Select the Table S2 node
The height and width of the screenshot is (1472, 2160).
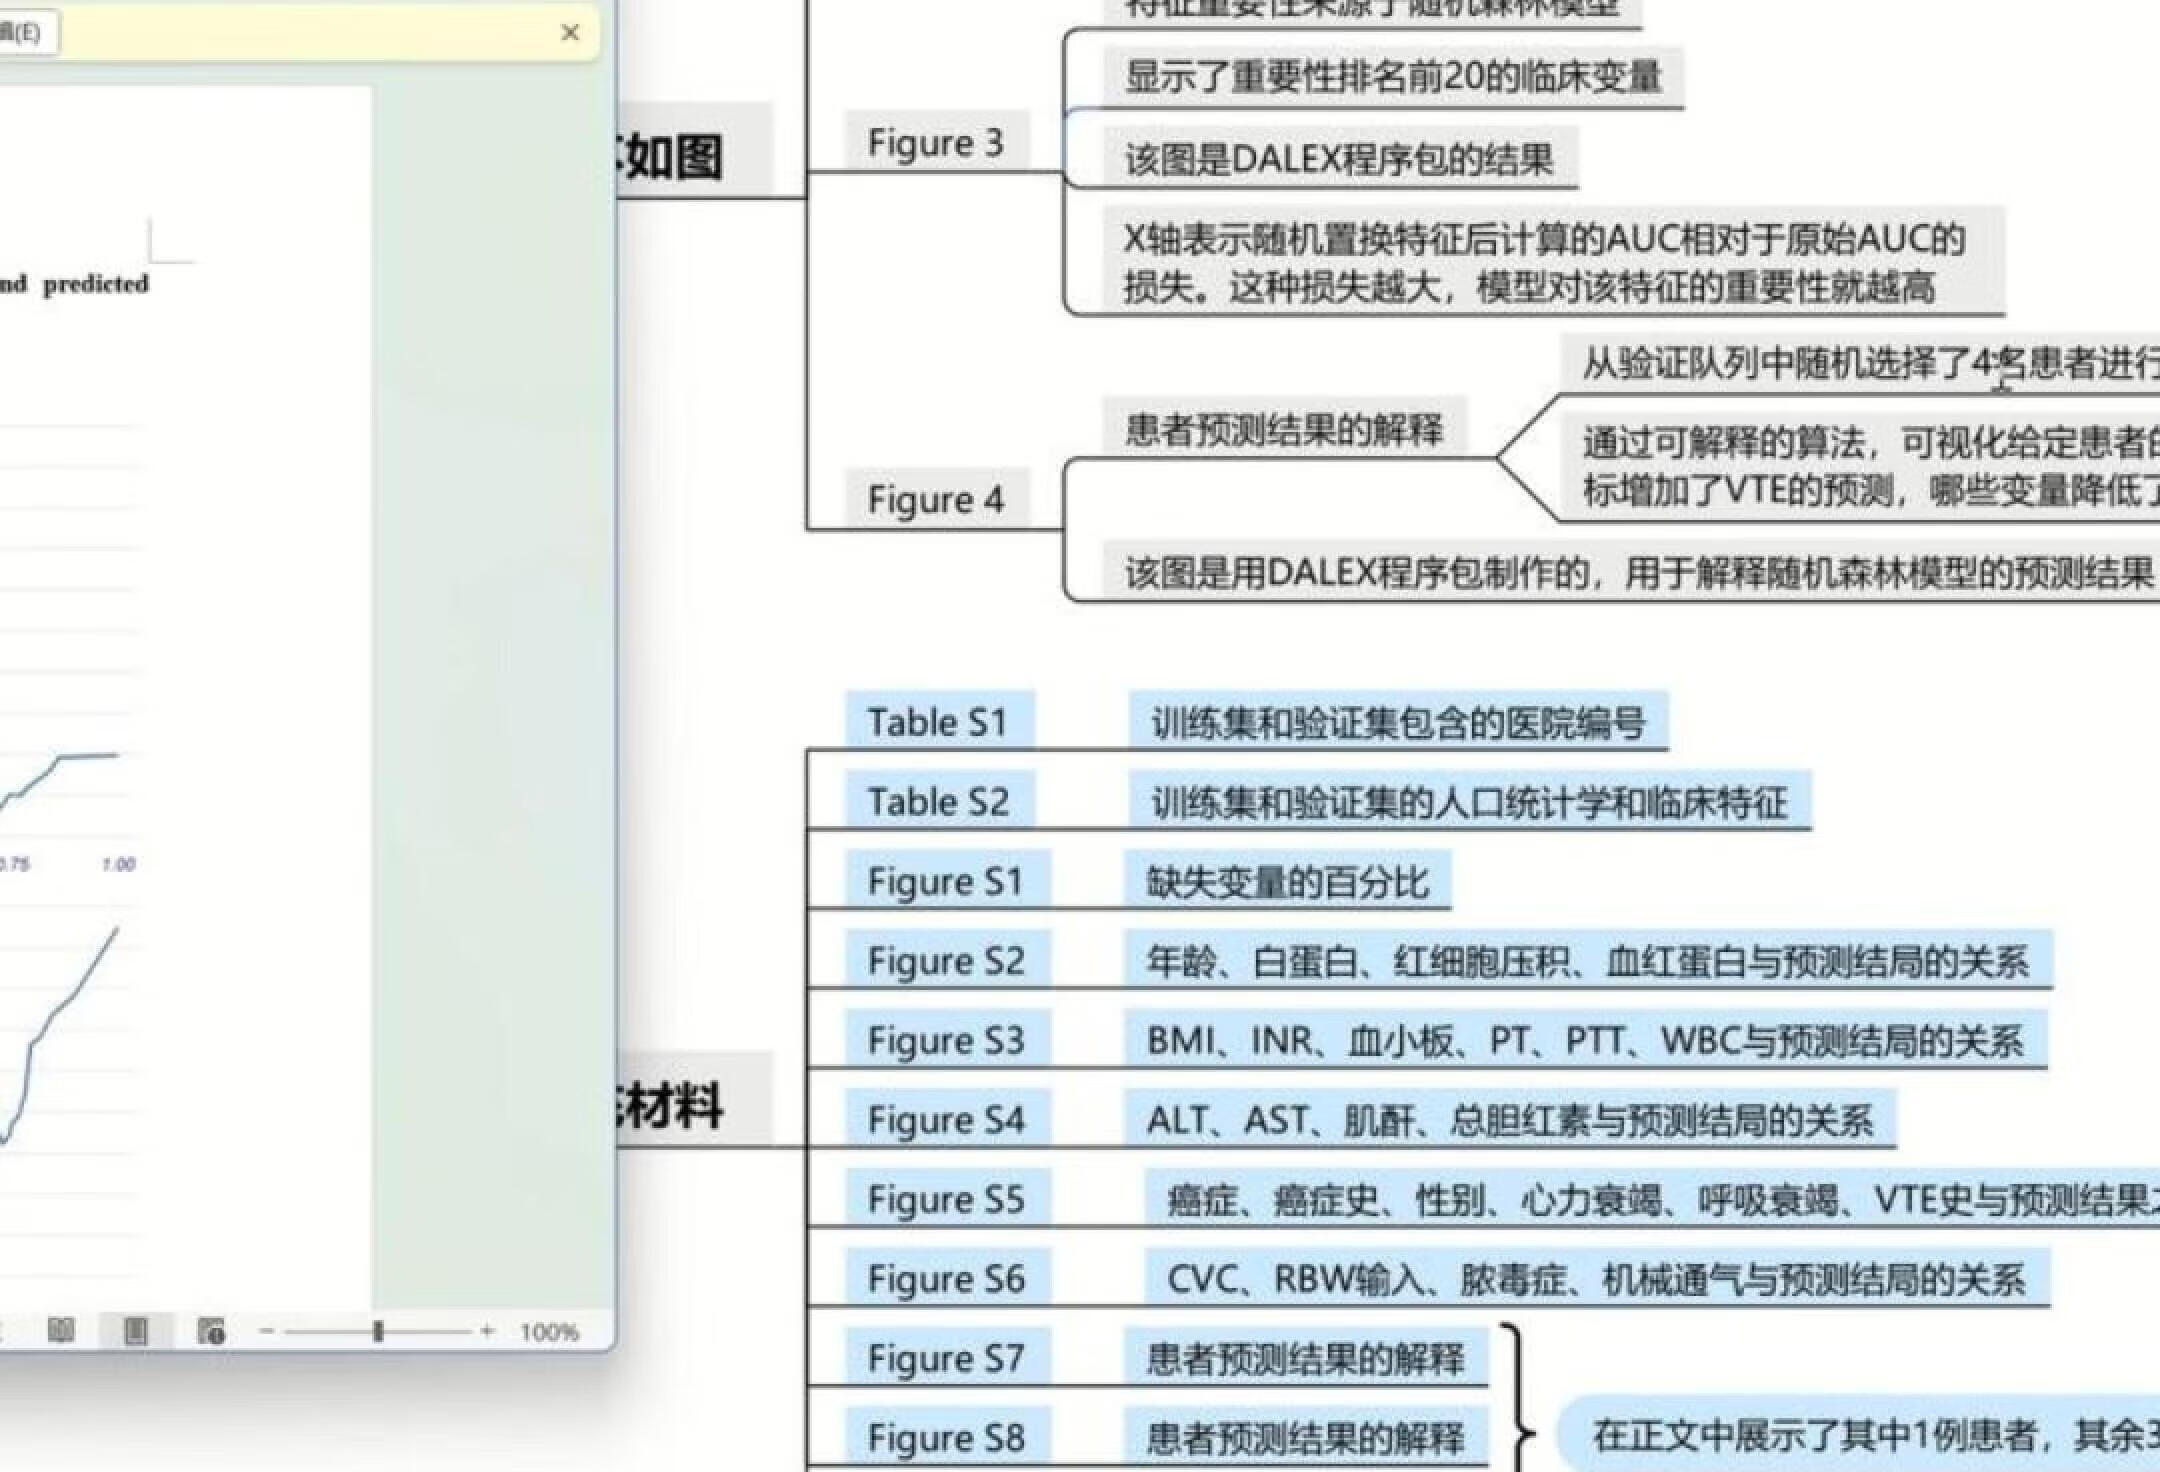coord(938,801)
